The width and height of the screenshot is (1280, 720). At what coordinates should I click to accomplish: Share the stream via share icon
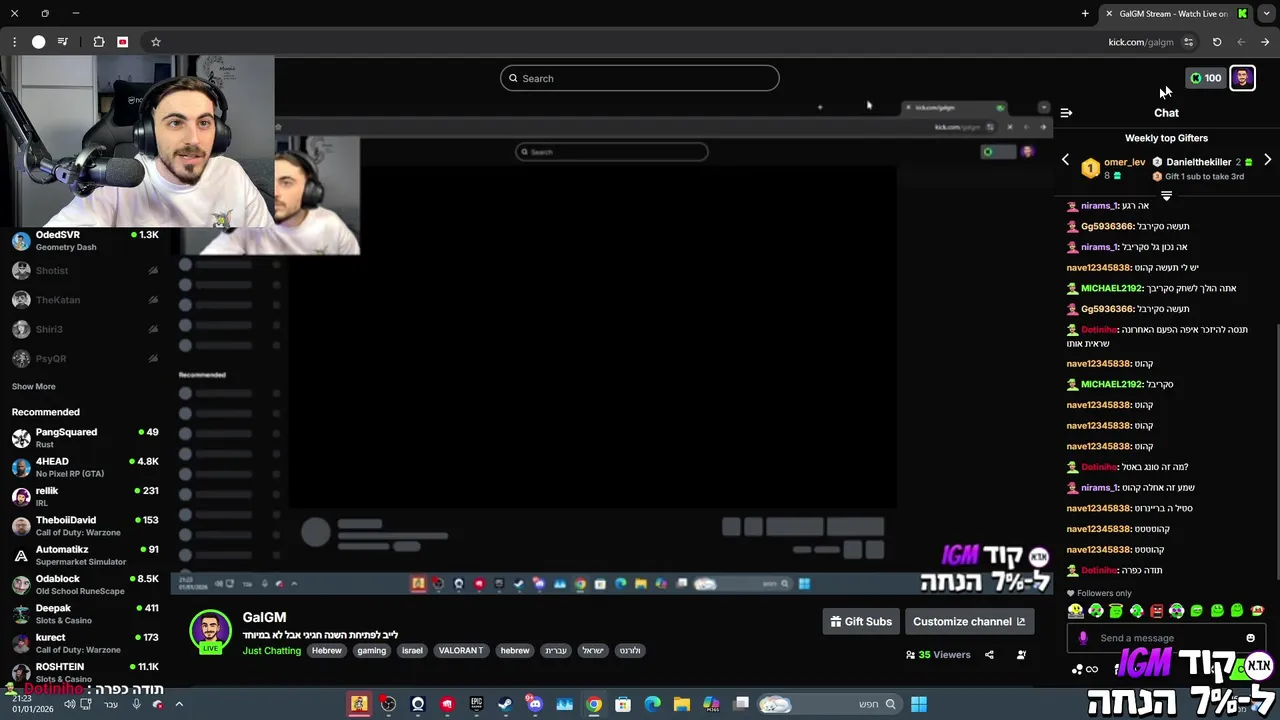(989, 655)
